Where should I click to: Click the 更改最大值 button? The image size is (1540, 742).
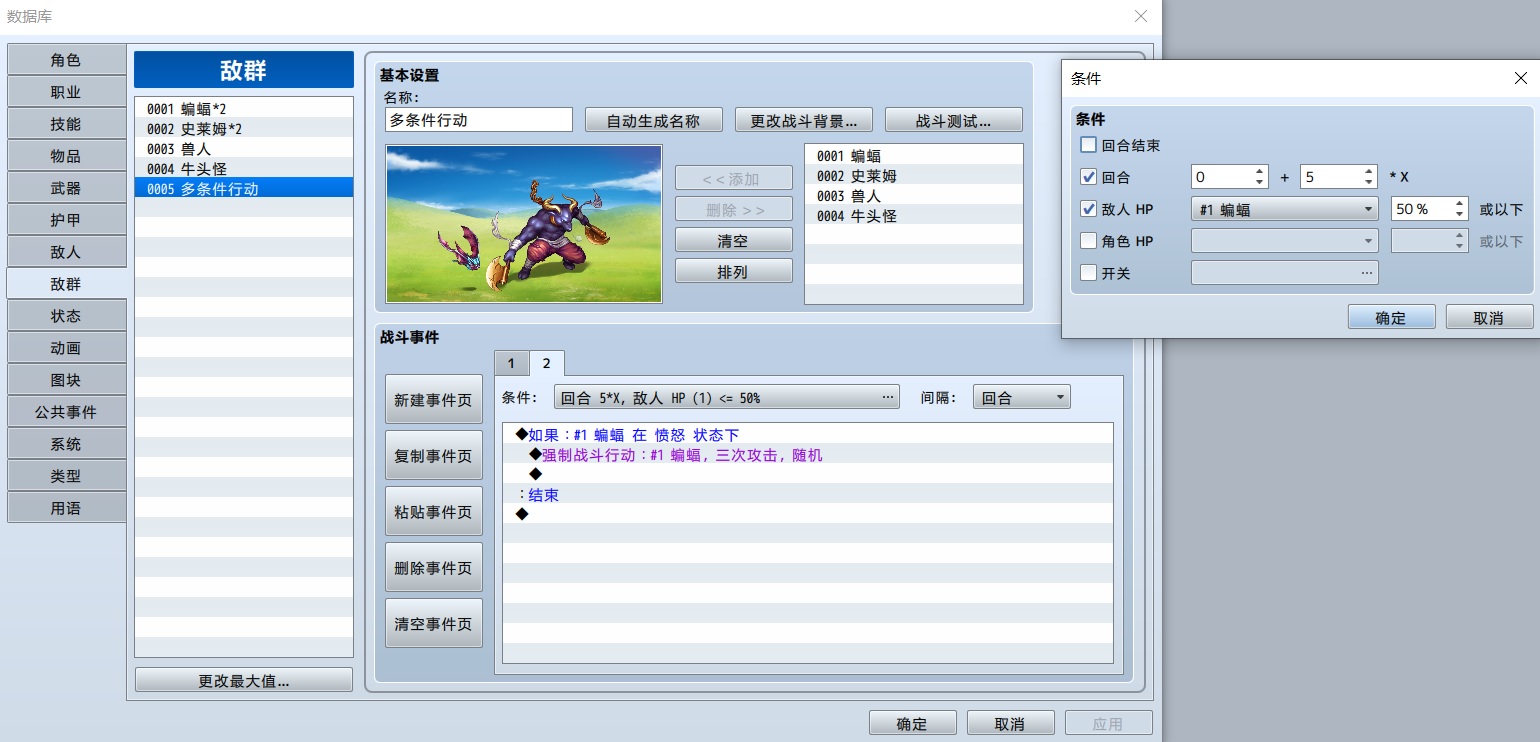244,680
